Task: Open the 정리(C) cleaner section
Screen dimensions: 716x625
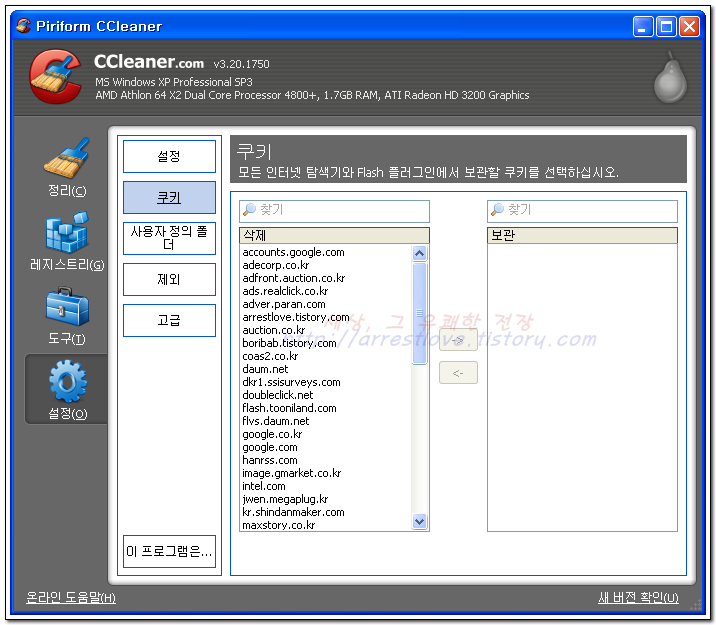Action: (x=67, y=168)
